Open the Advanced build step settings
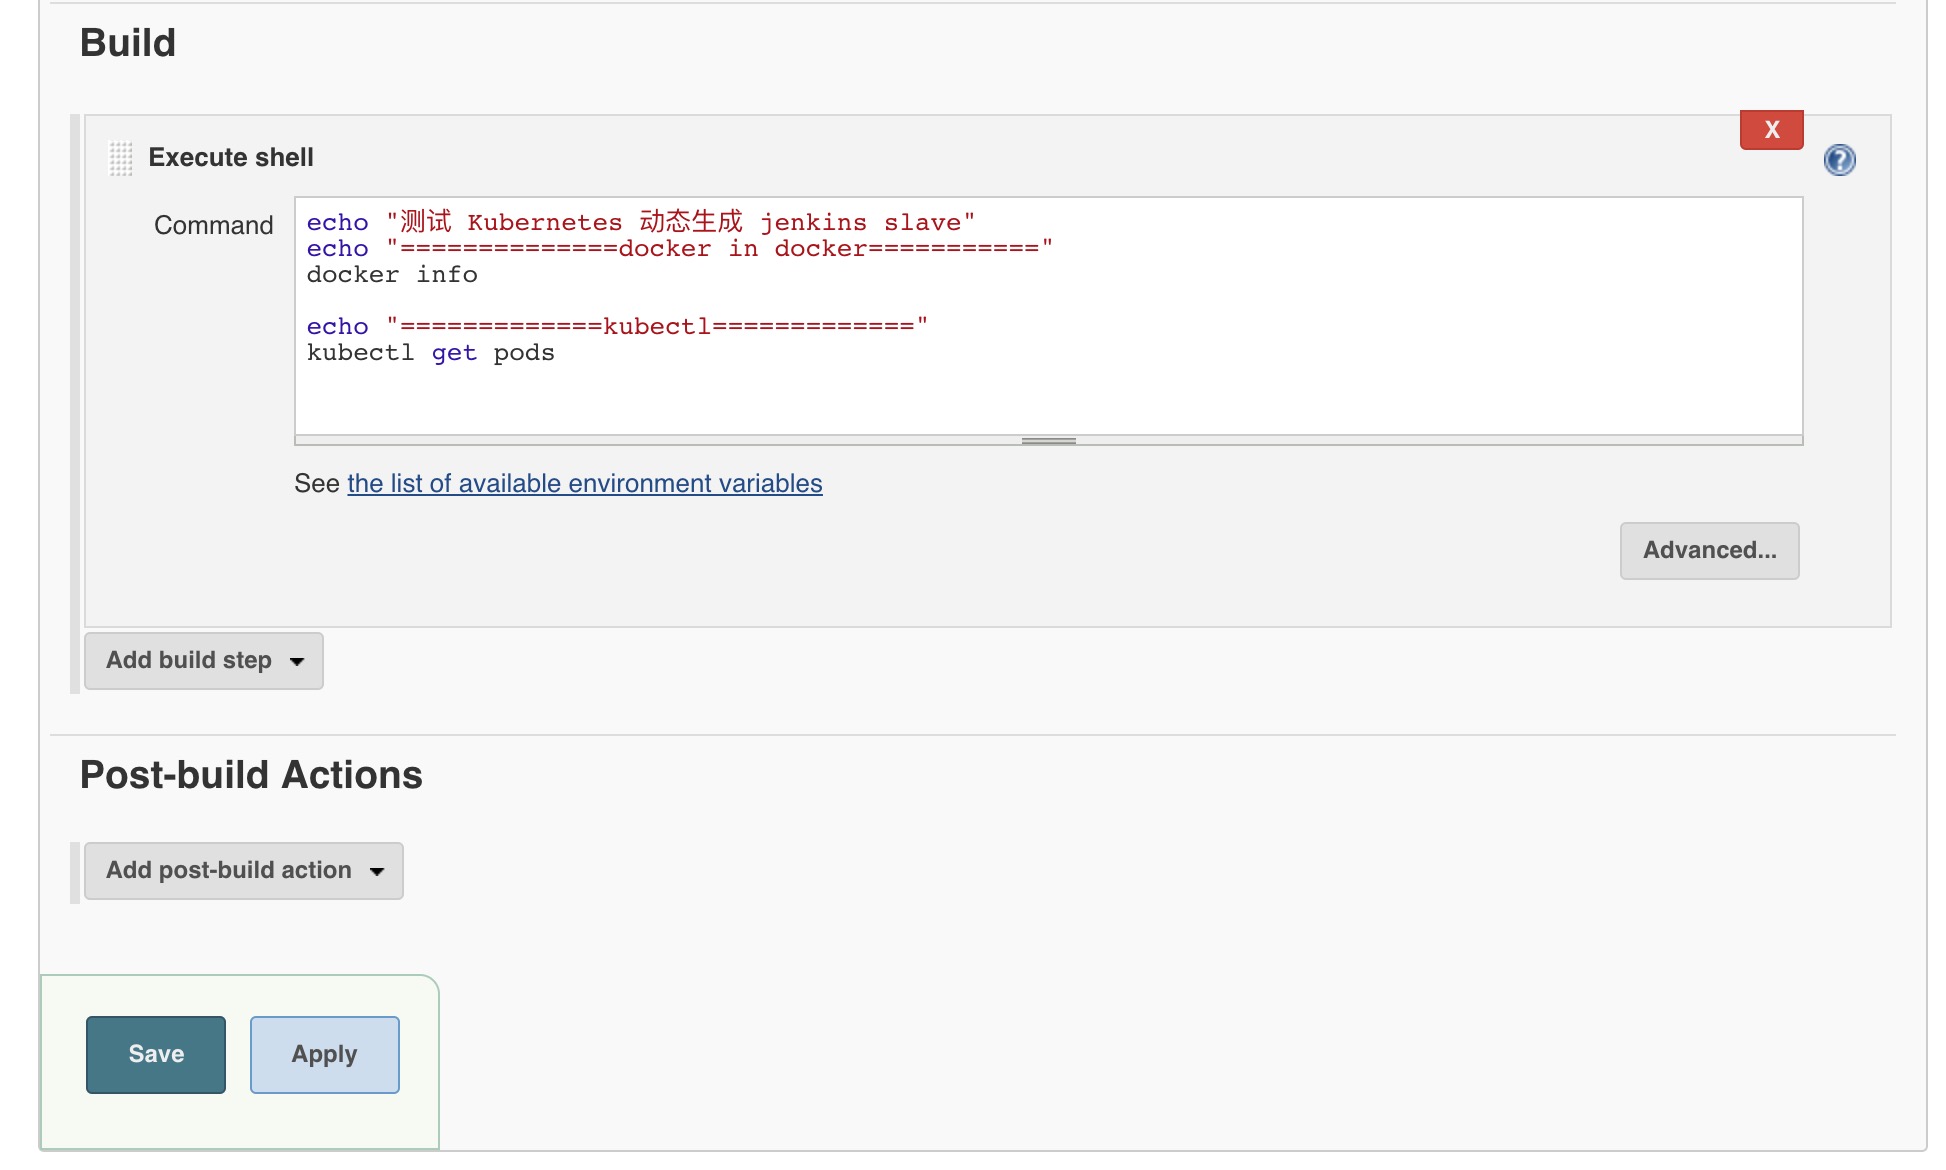 click(x=1708, y=549)
